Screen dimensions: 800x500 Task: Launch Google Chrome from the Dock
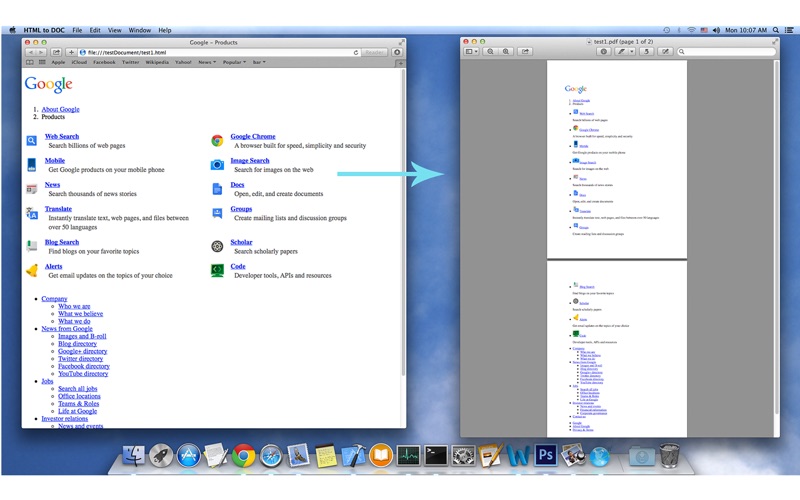tap(243, 455)
